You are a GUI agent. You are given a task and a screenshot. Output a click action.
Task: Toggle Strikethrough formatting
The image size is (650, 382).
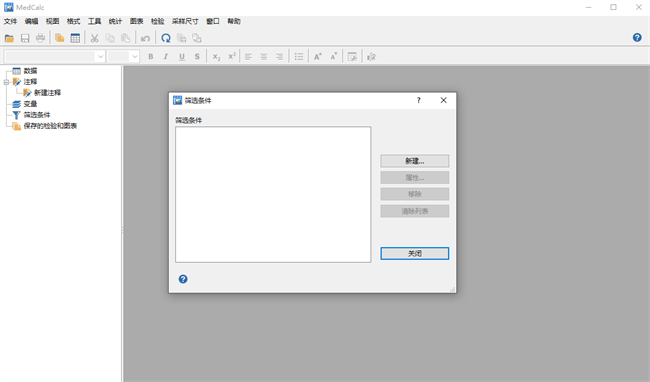pyautogui.click(x=197, y=57)
